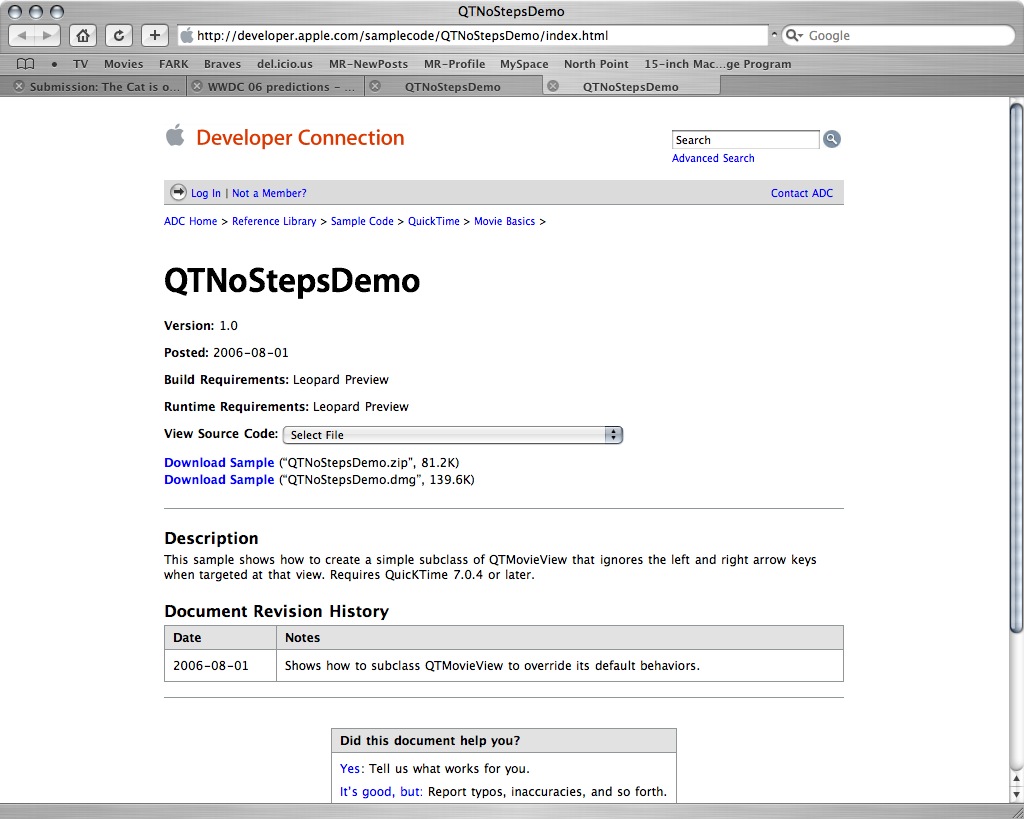Viewport: 1024px width, 819px height.
Task: Open the Braves bookmark
Action: tap(222, 64)
